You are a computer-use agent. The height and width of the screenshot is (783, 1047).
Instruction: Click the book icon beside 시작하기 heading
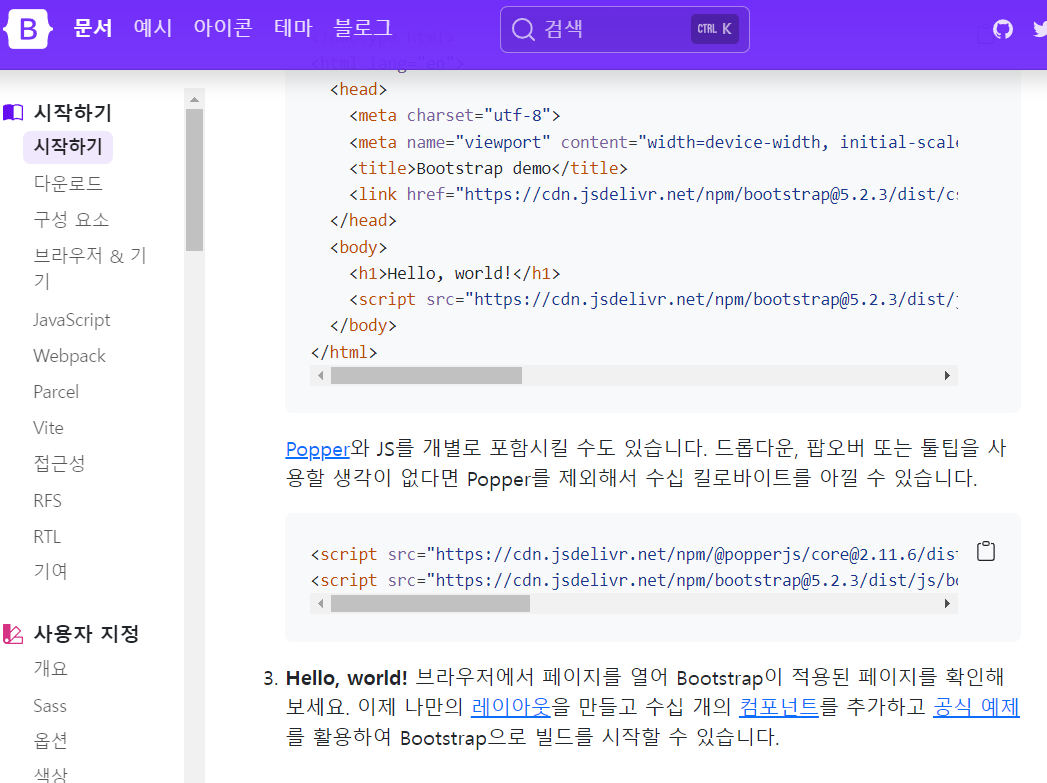[x=13, y=113]
